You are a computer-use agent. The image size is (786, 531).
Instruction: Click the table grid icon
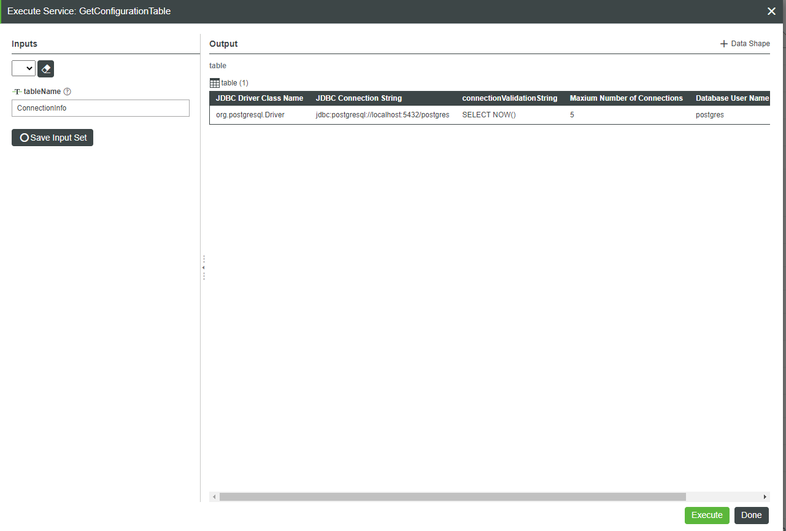(x=214, y=83)
